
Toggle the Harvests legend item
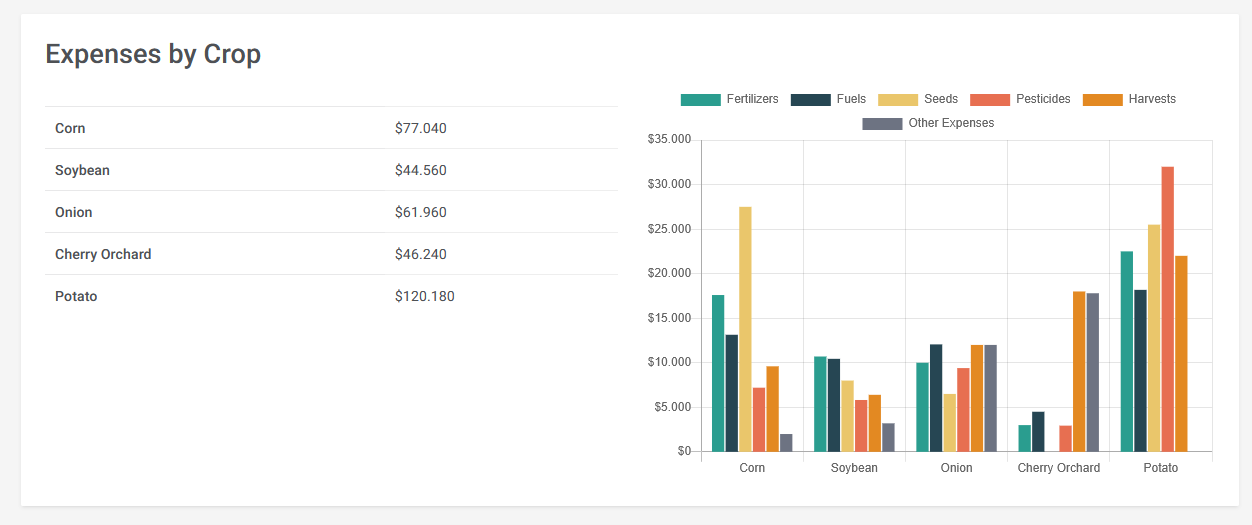pos(1129,99)
